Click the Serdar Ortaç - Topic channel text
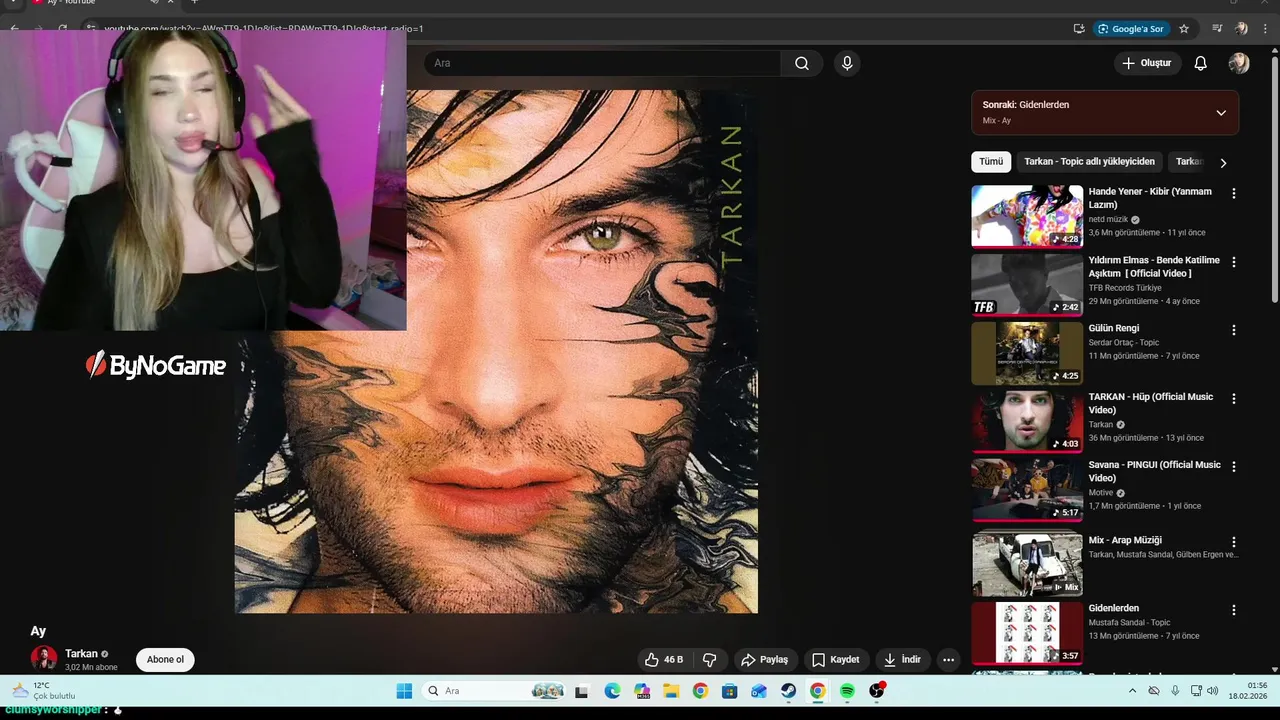Image resolution: width=1280 pixels, height=720 pixels. tap(1123, 342)
